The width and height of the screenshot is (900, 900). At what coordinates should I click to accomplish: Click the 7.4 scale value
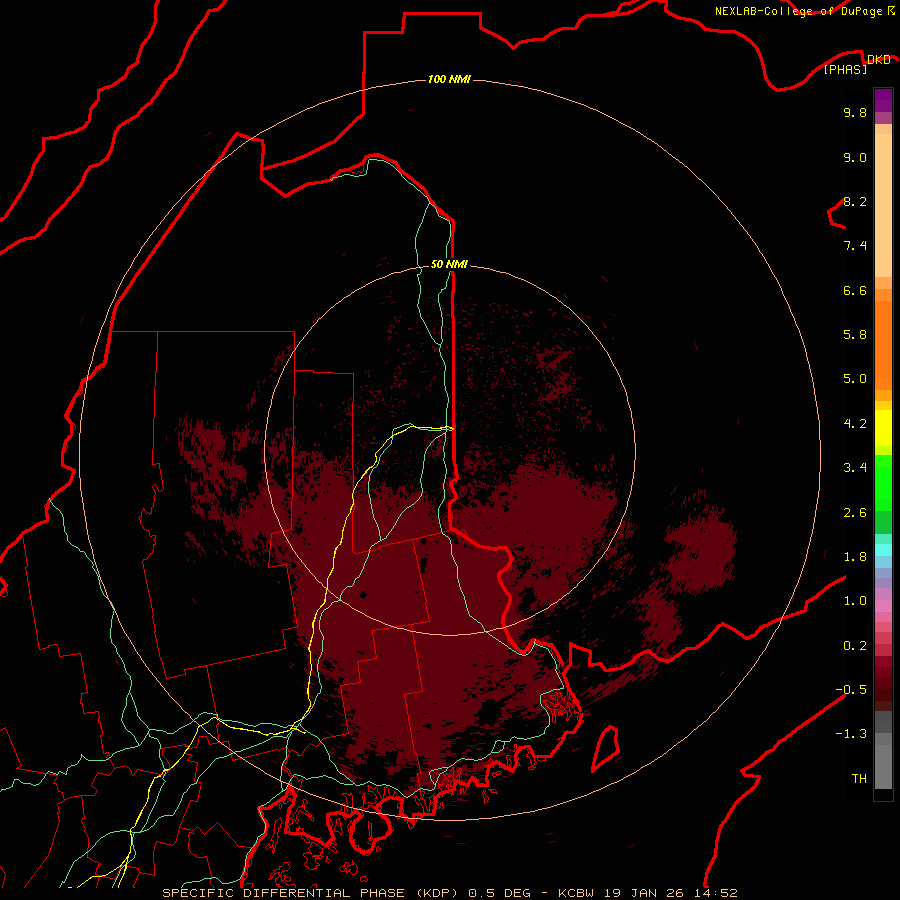[x=855, y=246]
